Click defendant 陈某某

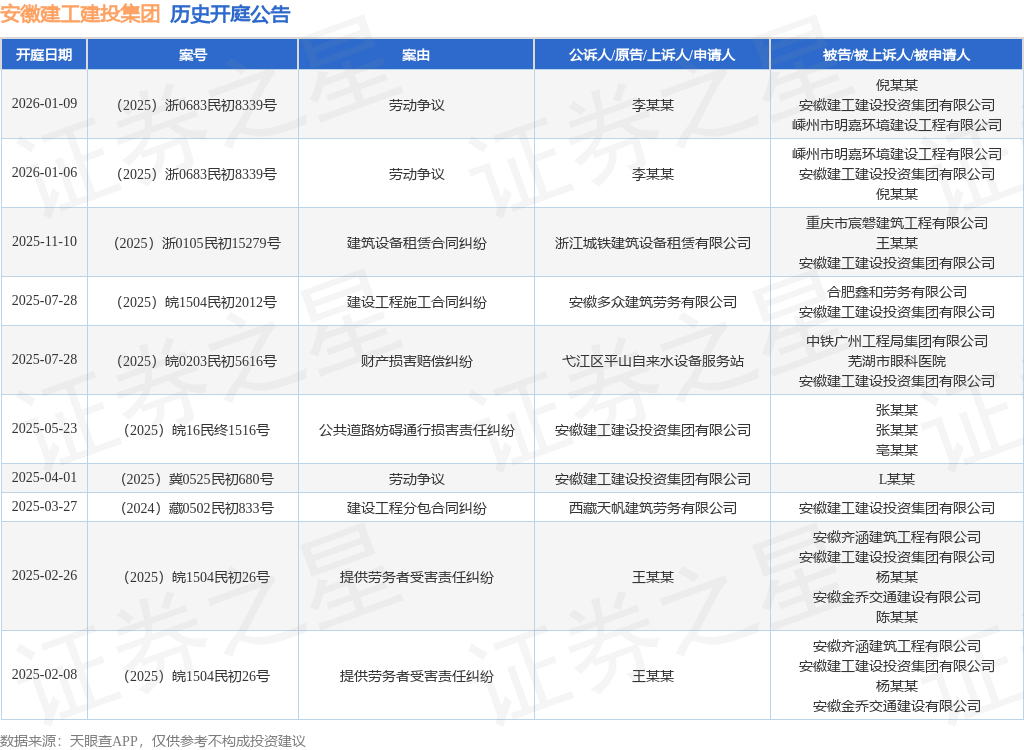(x=897, y=617)
